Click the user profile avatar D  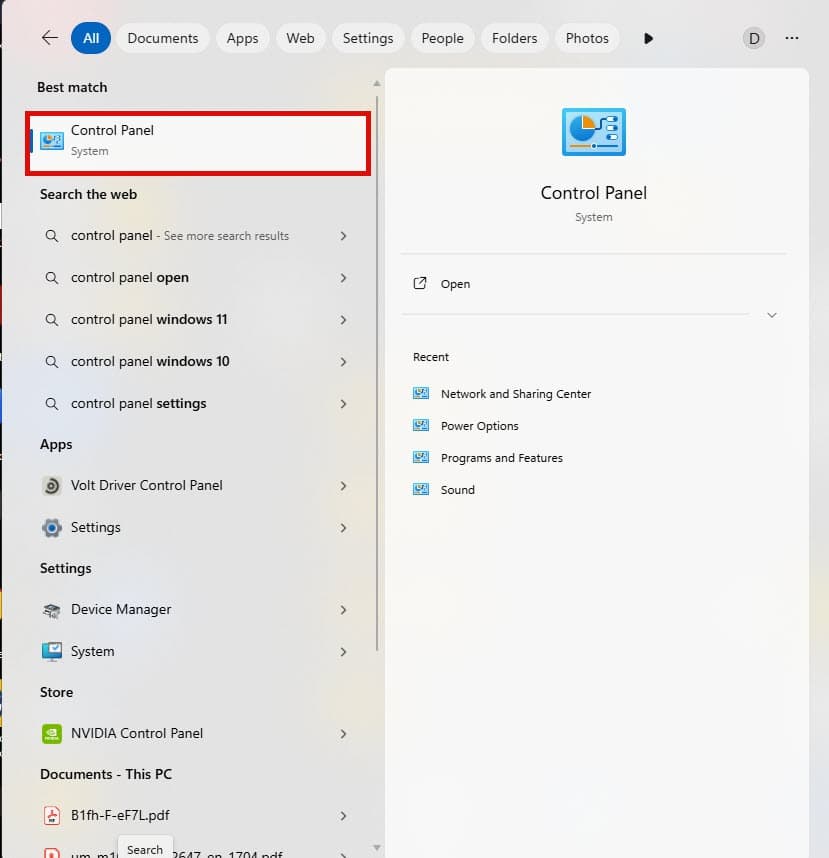754,38
